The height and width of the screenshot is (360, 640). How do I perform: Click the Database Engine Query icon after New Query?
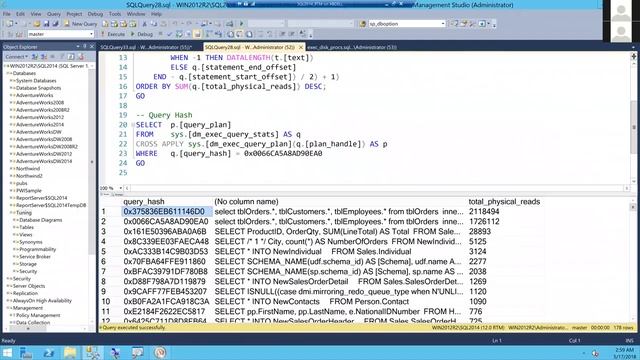point(105,24)
